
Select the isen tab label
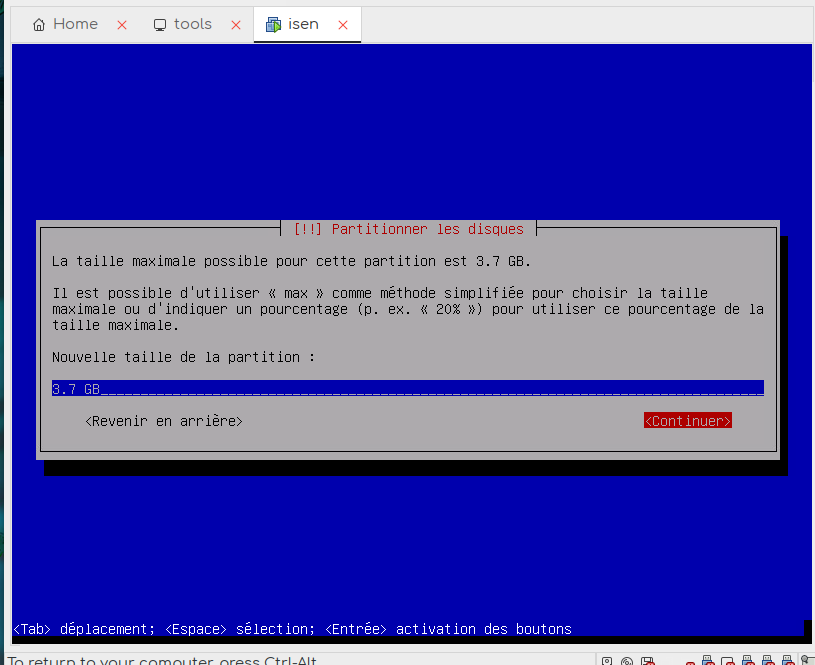click(x=303, y=24)
